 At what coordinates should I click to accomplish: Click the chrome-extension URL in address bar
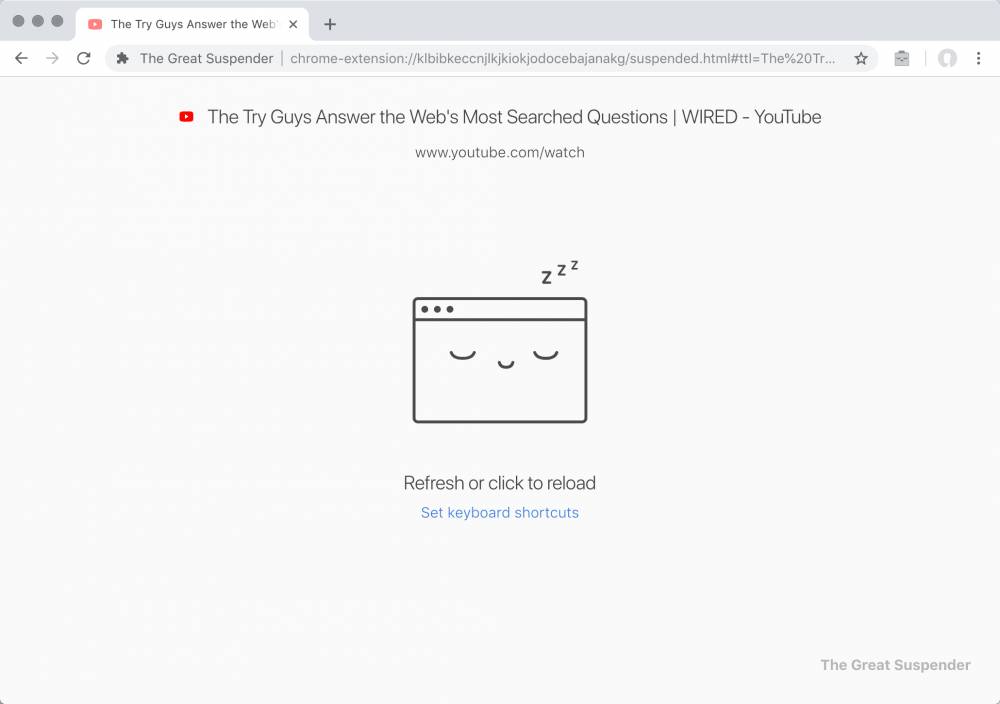click(562, 59)
